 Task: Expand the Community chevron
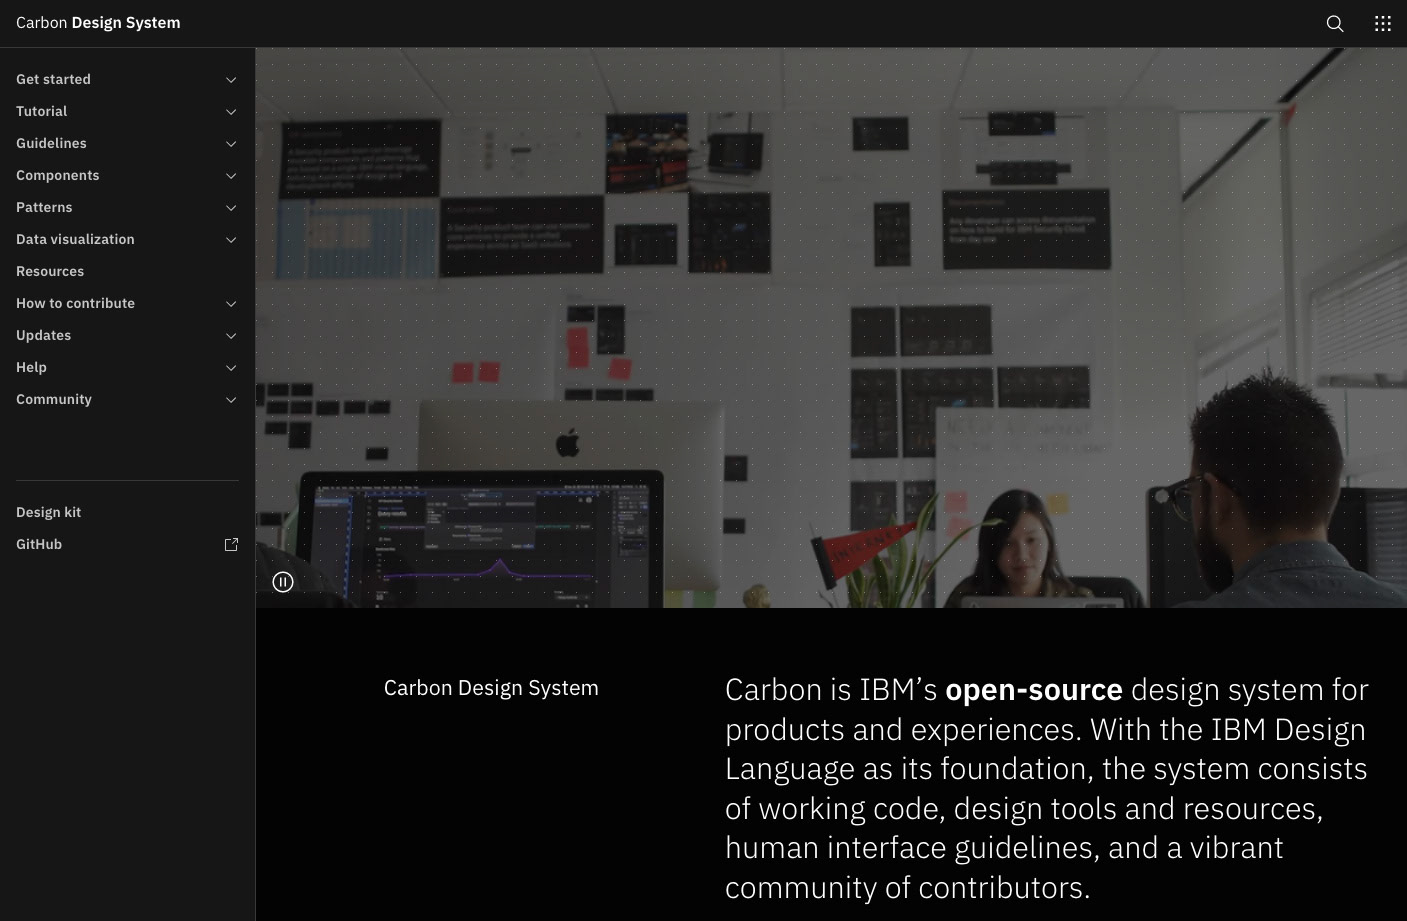(x=231, y=400)
